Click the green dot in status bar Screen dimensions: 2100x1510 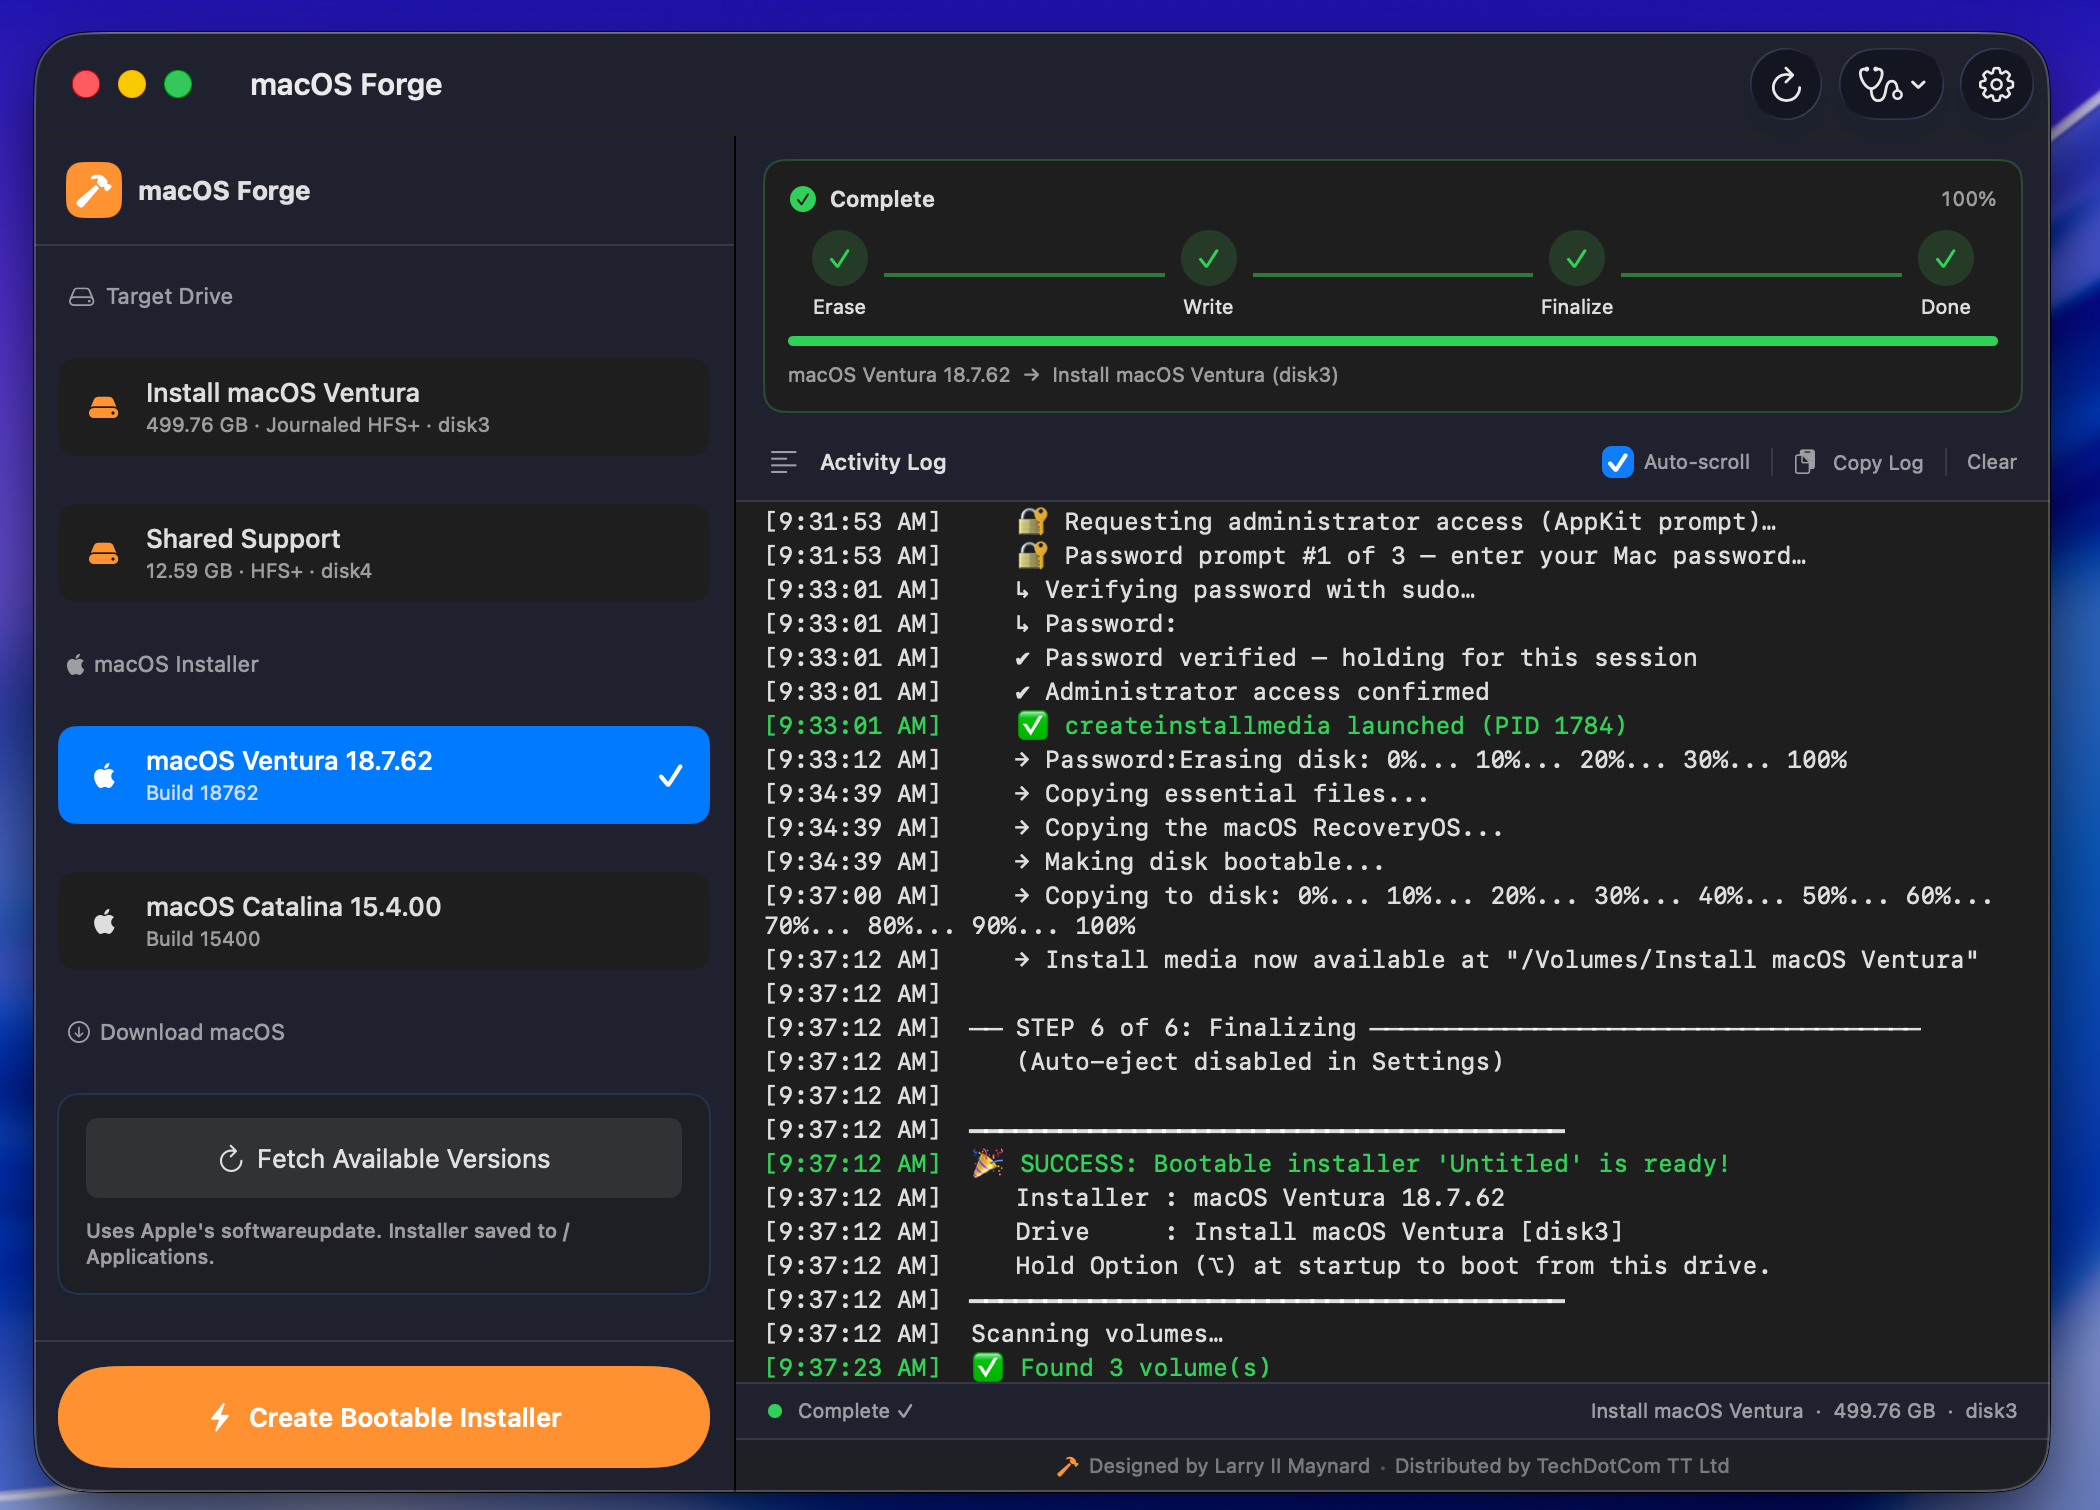click(775, 1411)
